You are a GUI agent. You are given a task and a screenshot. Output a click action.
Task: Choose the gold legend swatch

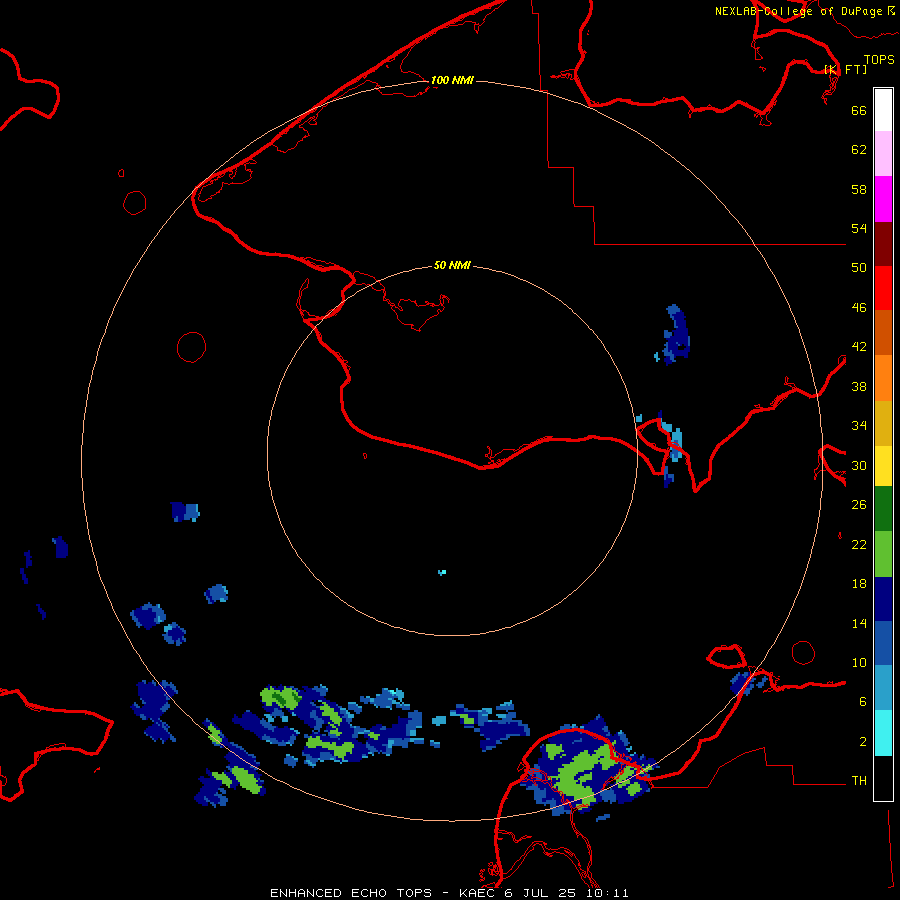point(883,423)
